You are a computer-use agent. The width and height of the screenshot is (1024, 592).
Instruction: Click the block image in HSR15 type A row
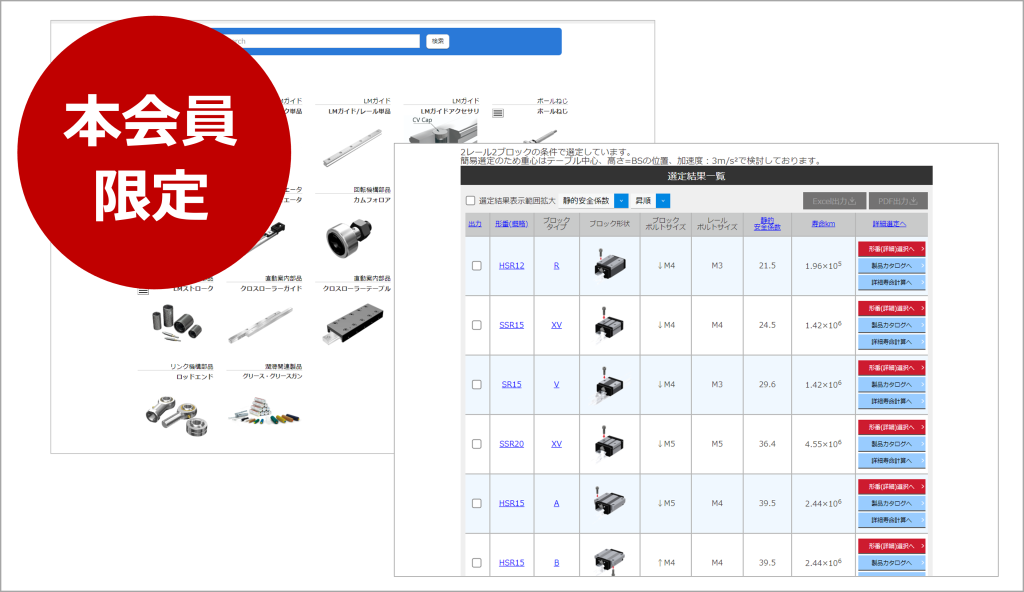click(609, 503)
